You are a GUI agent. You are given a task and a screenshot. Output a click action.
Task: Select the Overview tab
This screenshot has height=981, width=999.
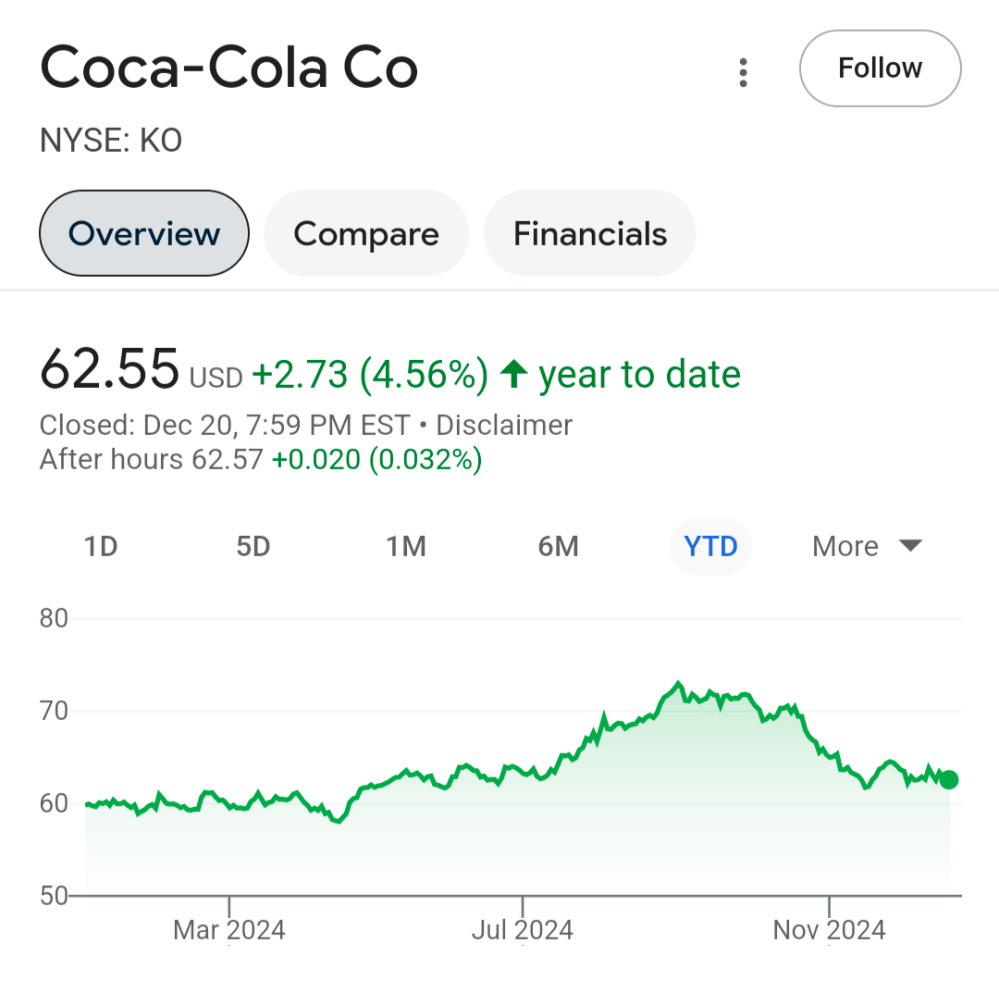coord(144,234)
